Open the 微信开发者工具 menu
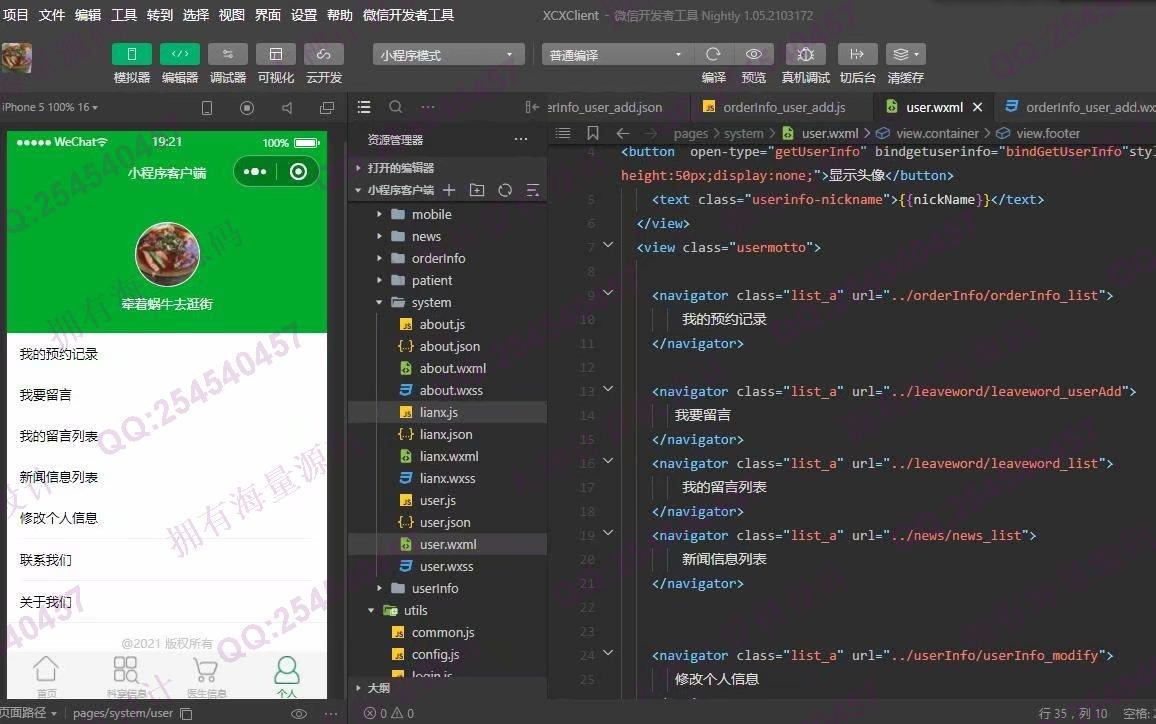The width and height of the screenshot is (1156, 724). pos(408,15)
